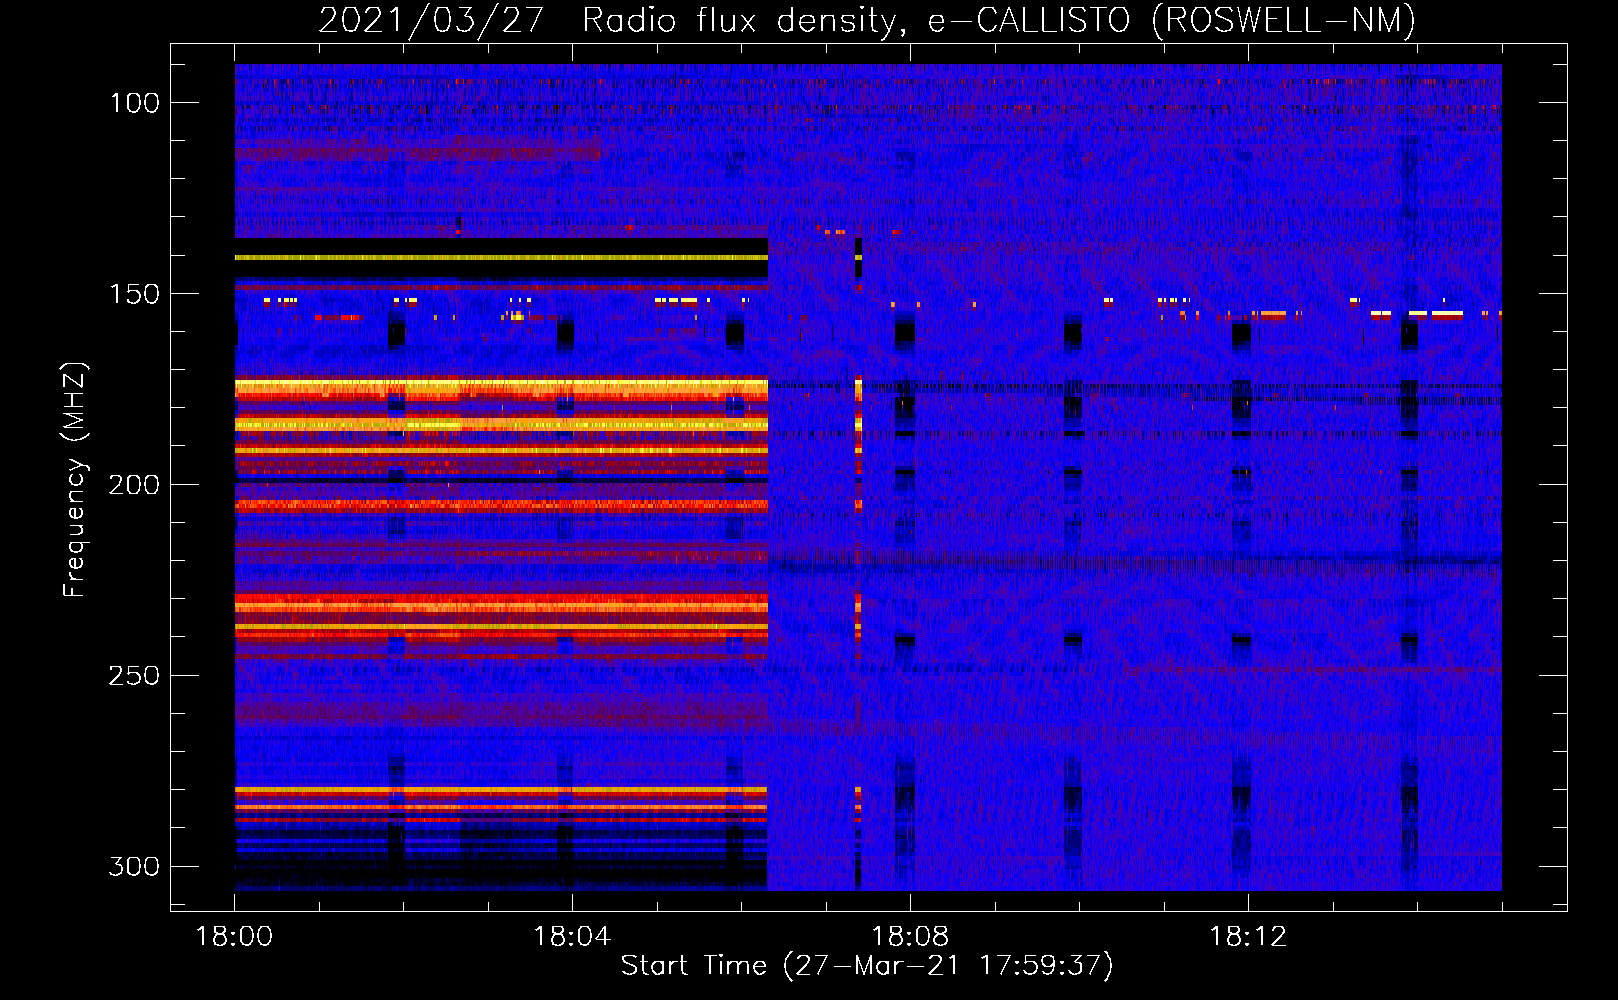Image resolution: width=1618 pixels, height=1000 pixels.
Task: Click the "18:00" time tick label
Action: (x=234, y=937)
